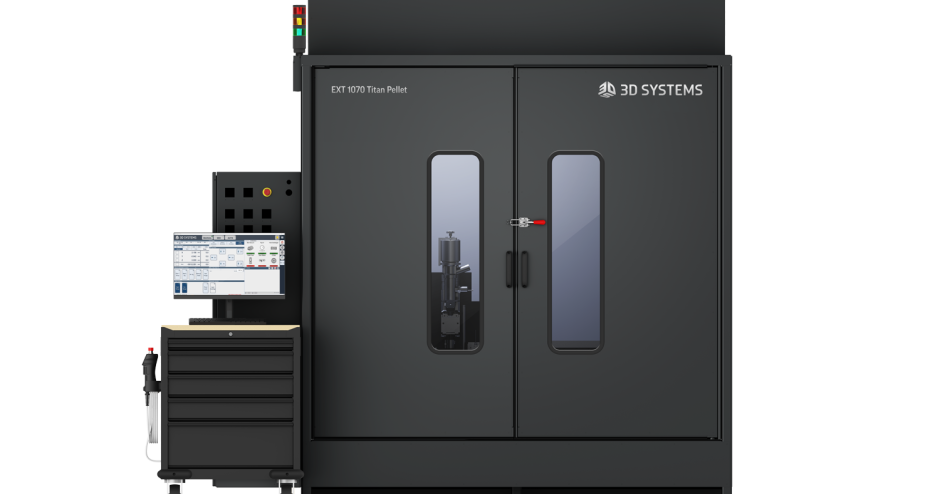Click the yellow light on the signal tower
The height and width of the screenshot is (494, 940).
pos(297,22)
